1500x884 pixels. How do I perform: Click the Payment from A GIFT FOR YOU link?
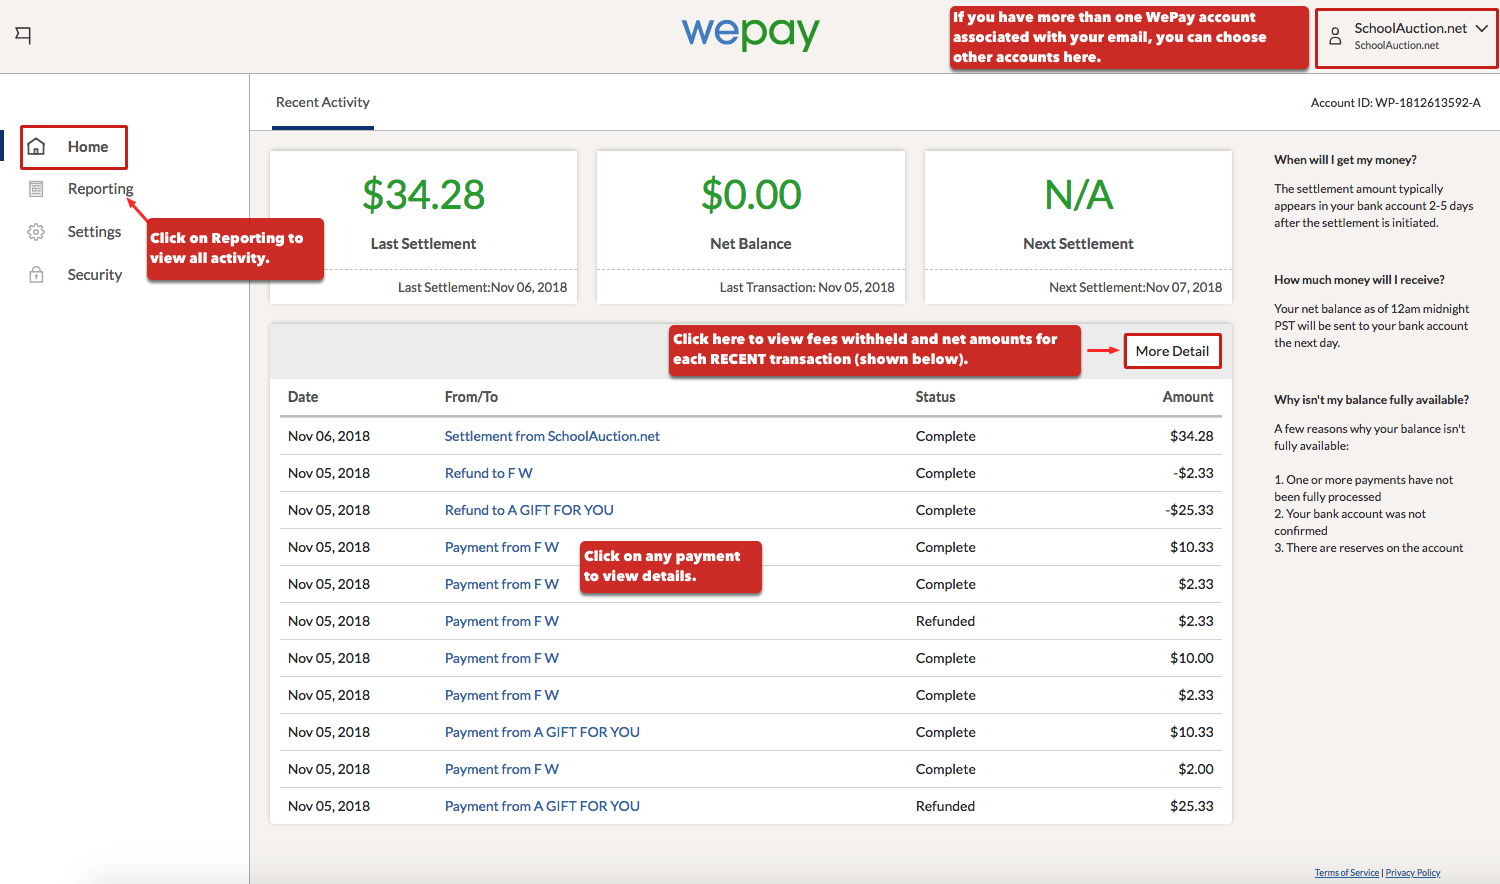(x=542, y=731)
